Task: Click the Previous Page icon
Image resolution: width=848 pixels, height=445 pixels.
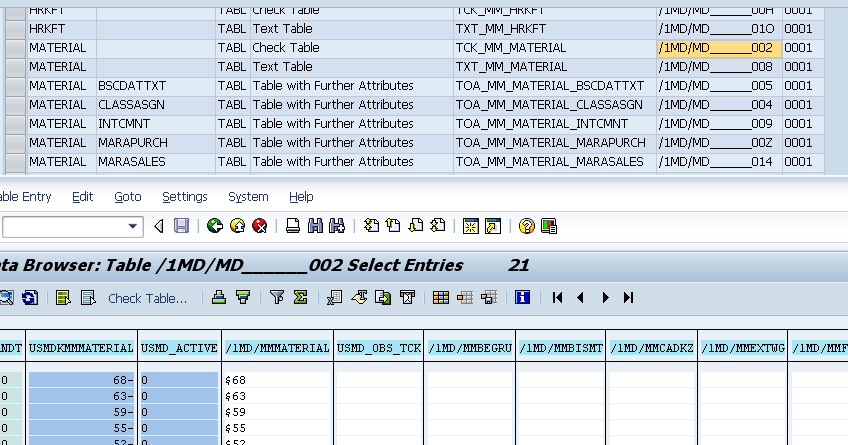Action: [x=393, y=226]
